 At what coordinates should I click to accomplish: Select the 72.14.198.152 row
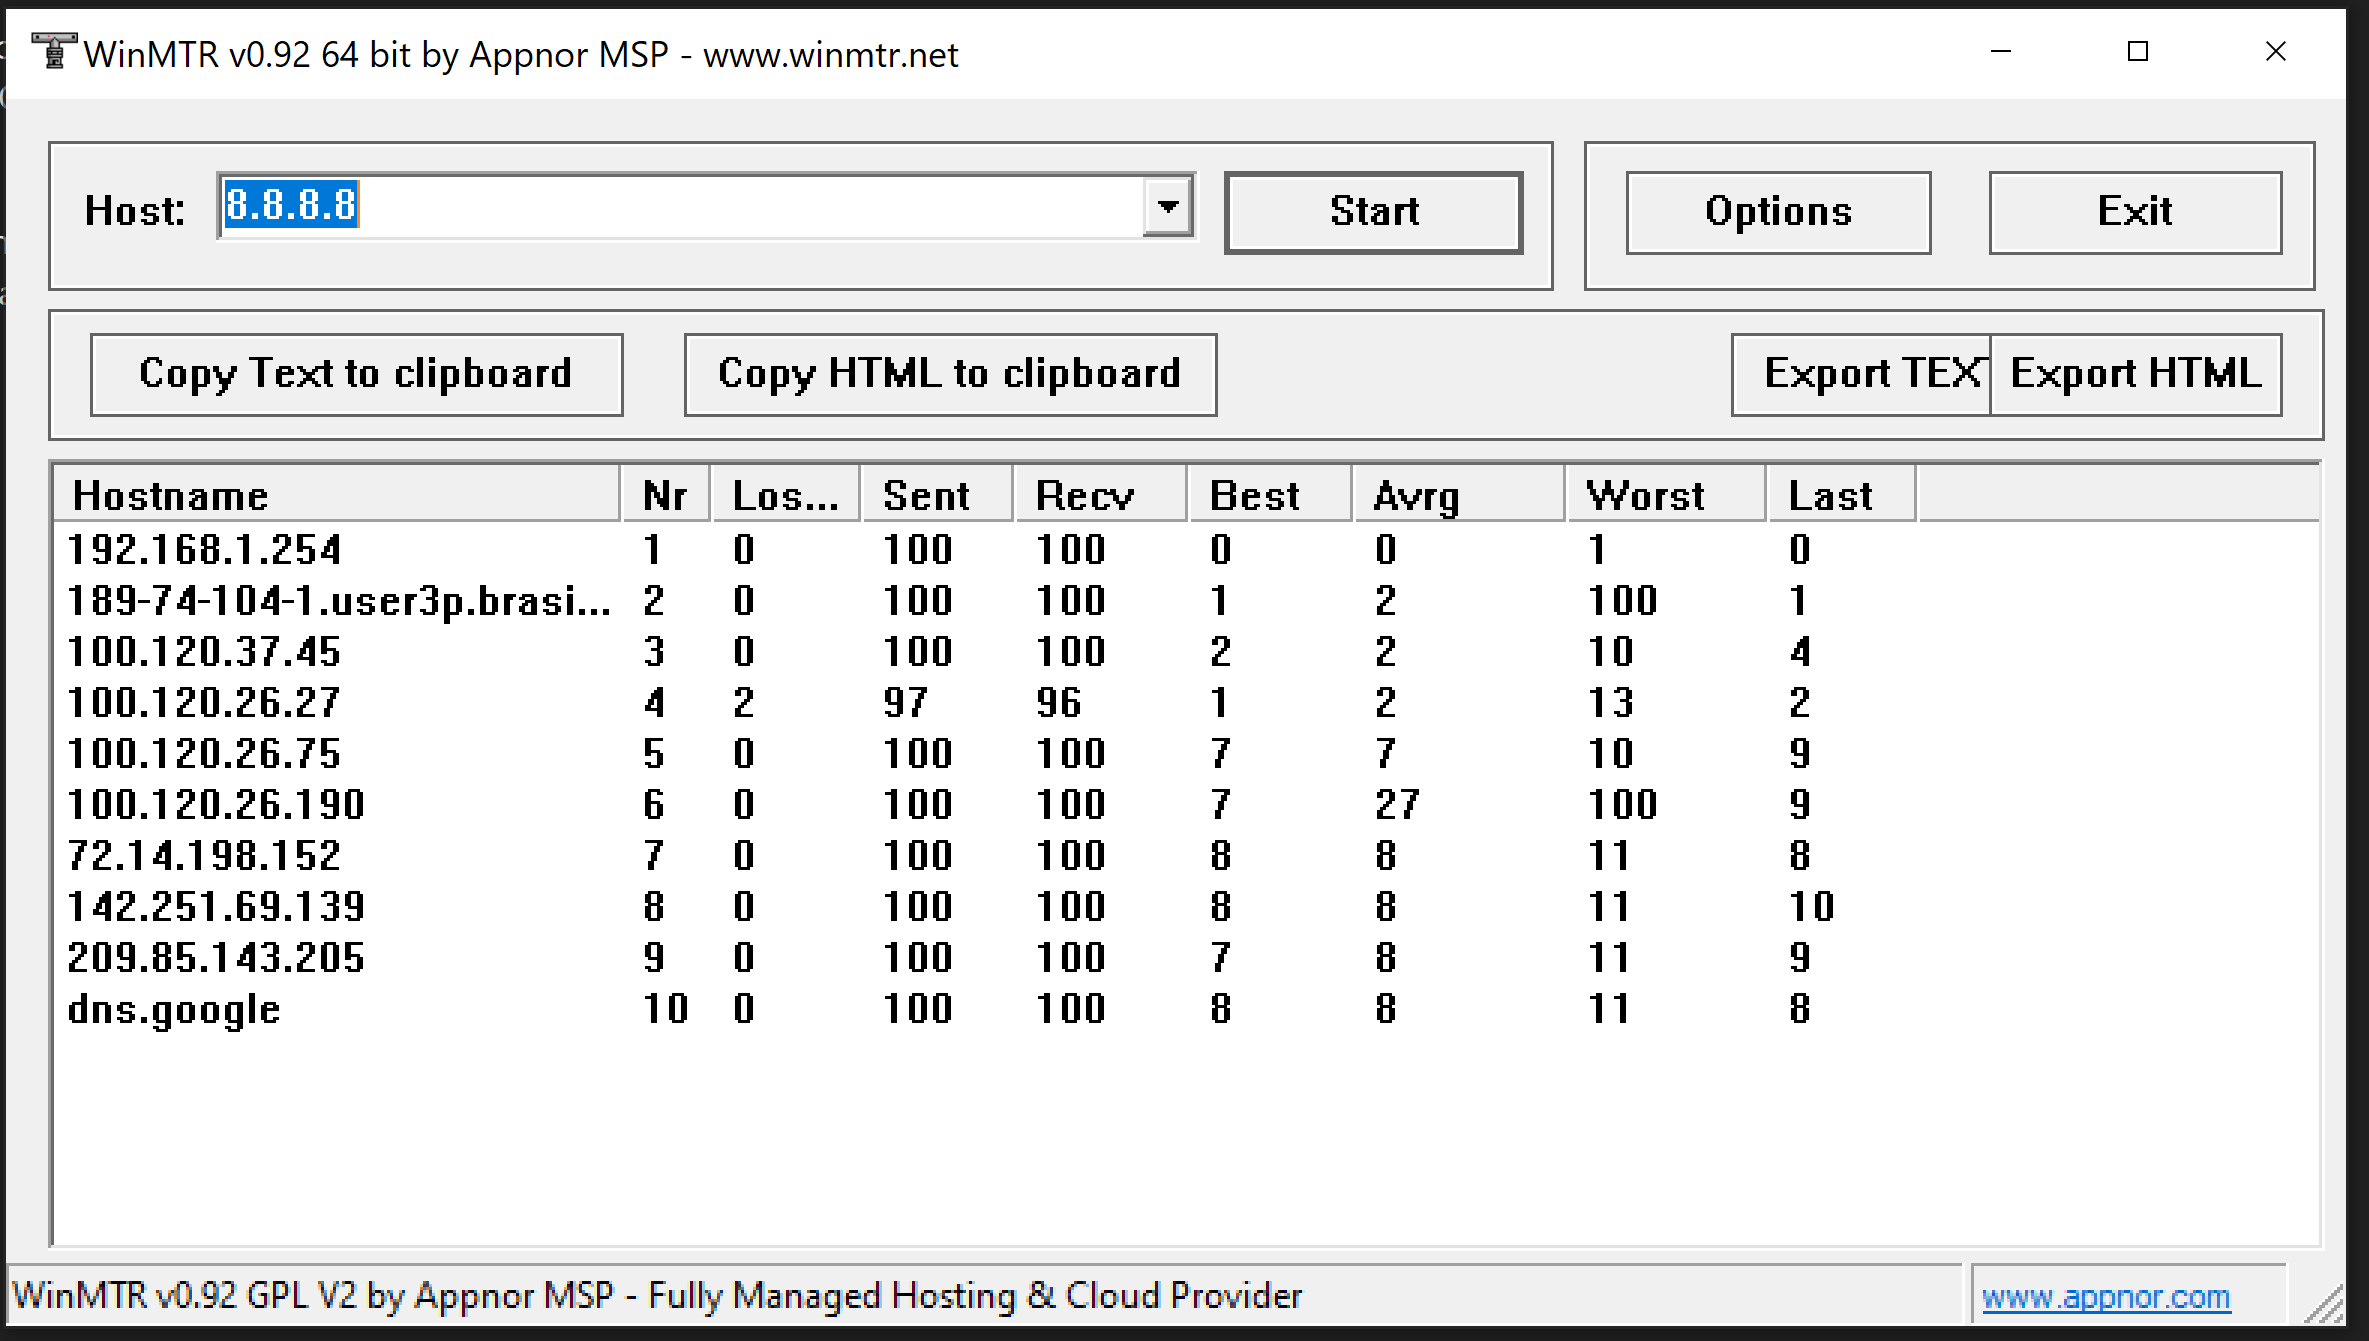click(985, 855)
